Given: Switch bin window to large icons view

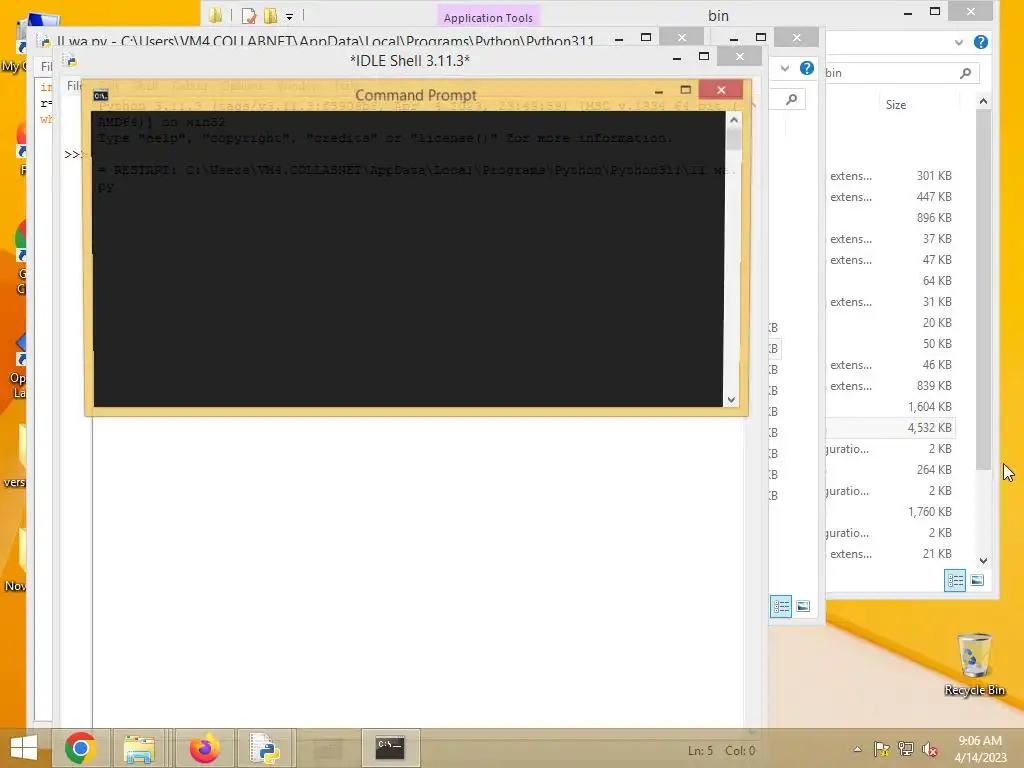Looking at the screenshot, I should (x=977, y=580).
